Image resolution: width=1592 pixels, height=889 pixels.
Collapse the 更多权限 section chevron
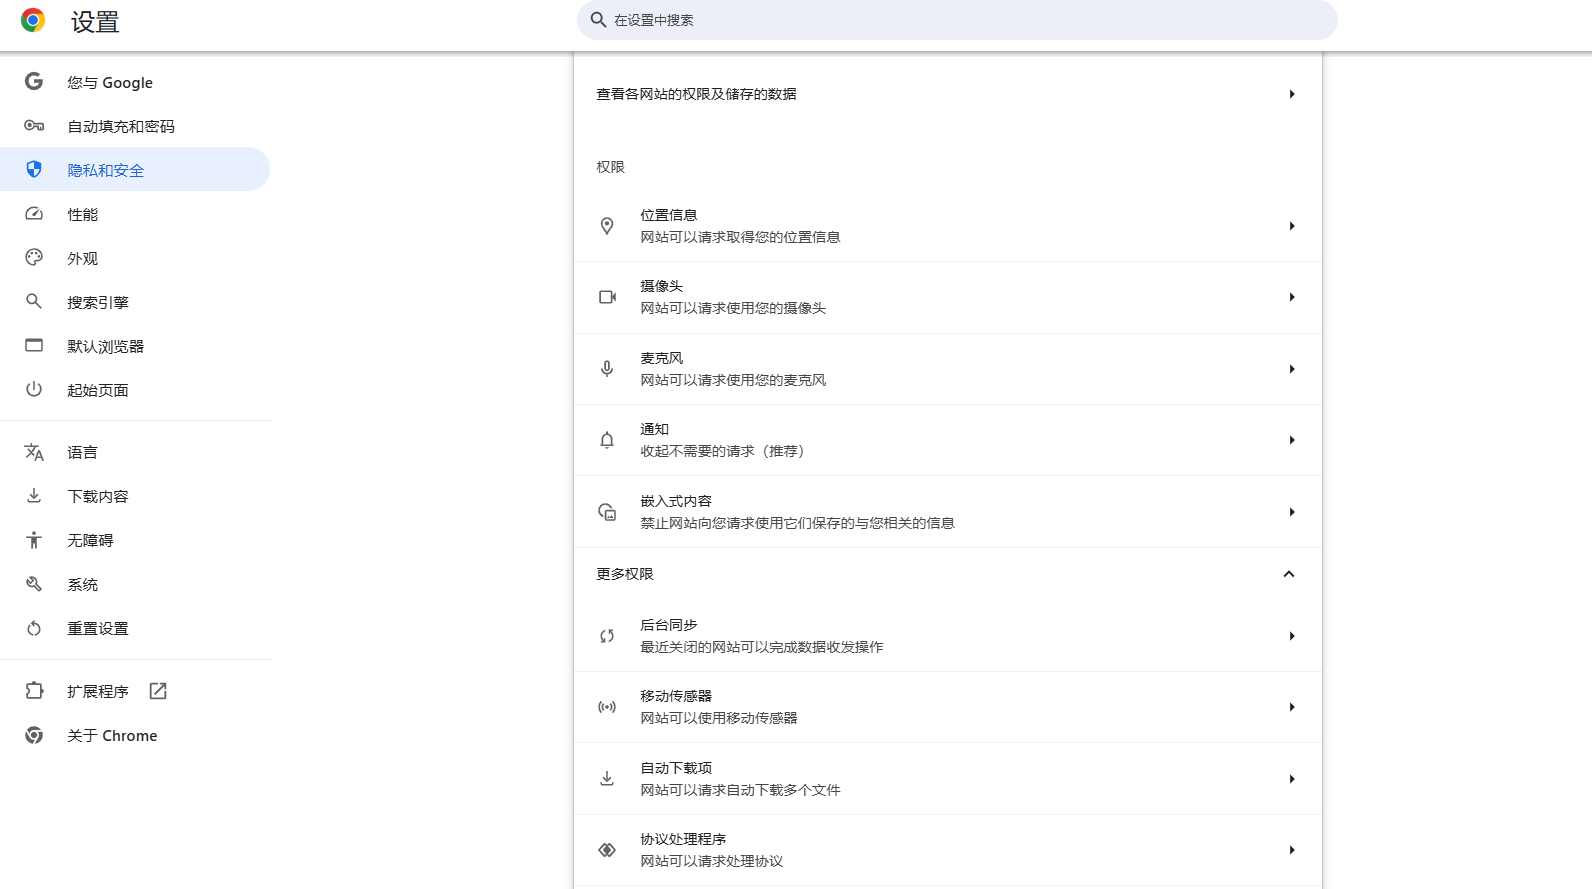tap(1289, 574)
